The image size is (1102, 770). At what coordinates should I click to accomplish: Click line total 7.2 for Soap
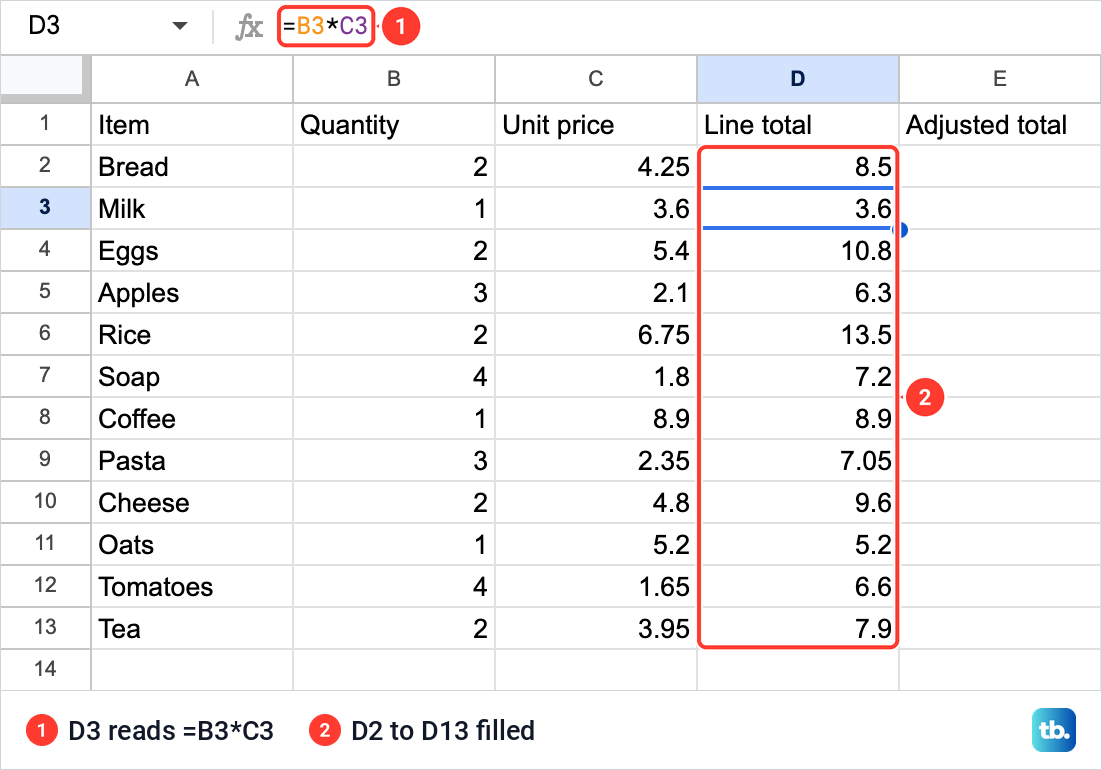(x=798, y=376)
